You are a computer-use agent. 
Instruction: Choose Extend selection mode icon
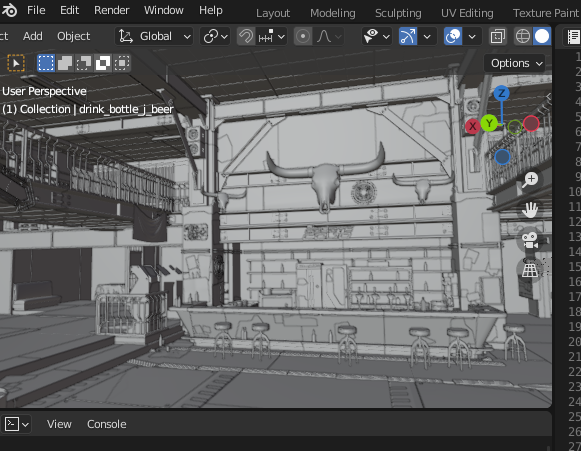(x=65, y=63)
